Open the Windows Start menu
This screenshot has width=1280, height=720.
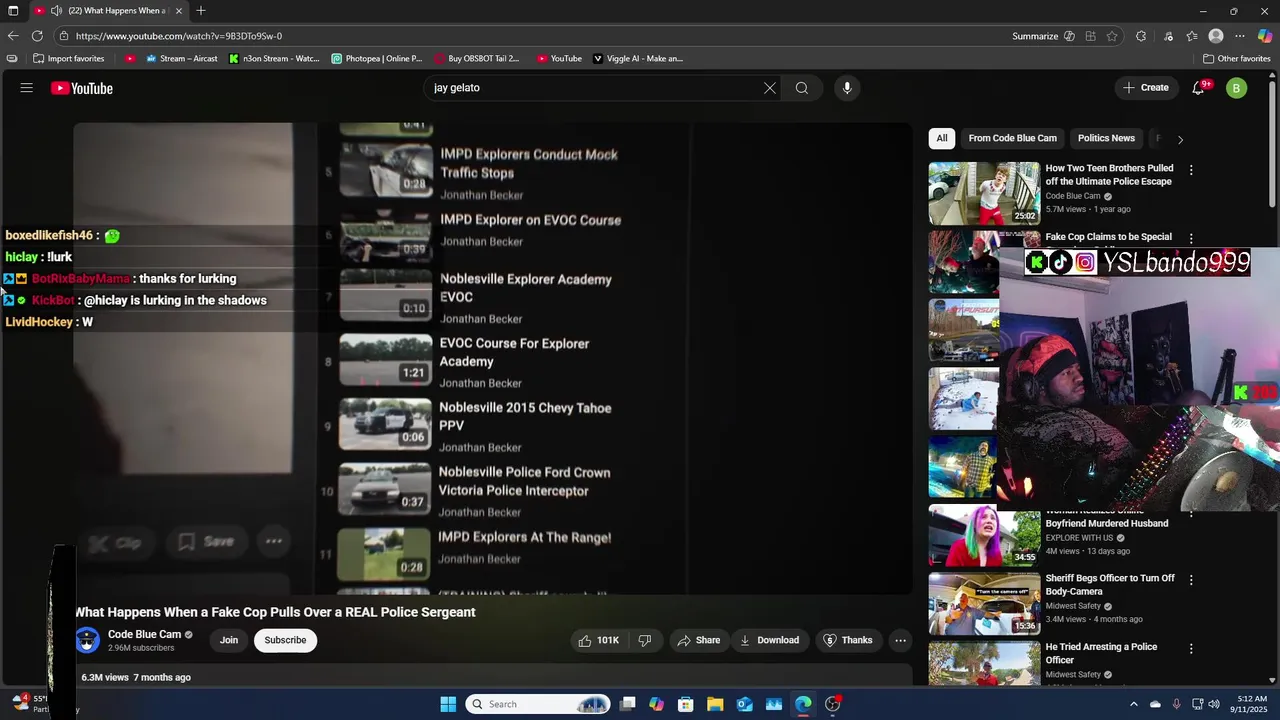click(448, 704)
